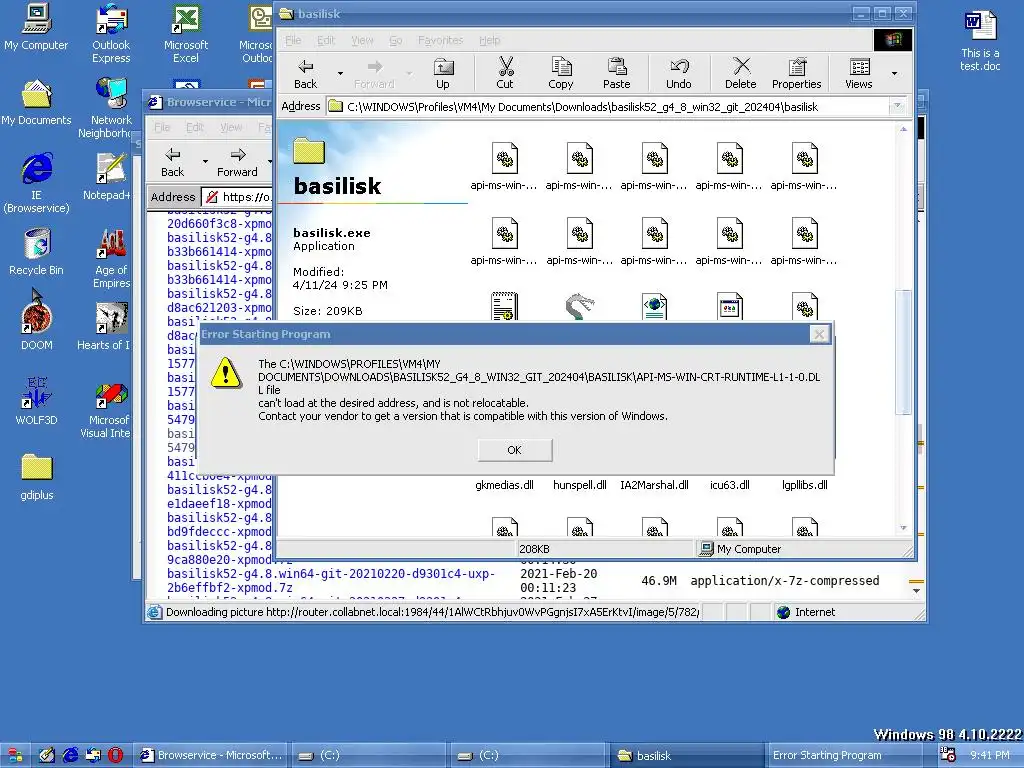Click down arrow of basilisk file list scrollbar
Image resolution: width=1024 pixels, height=768 pixels.
(904, 528)
